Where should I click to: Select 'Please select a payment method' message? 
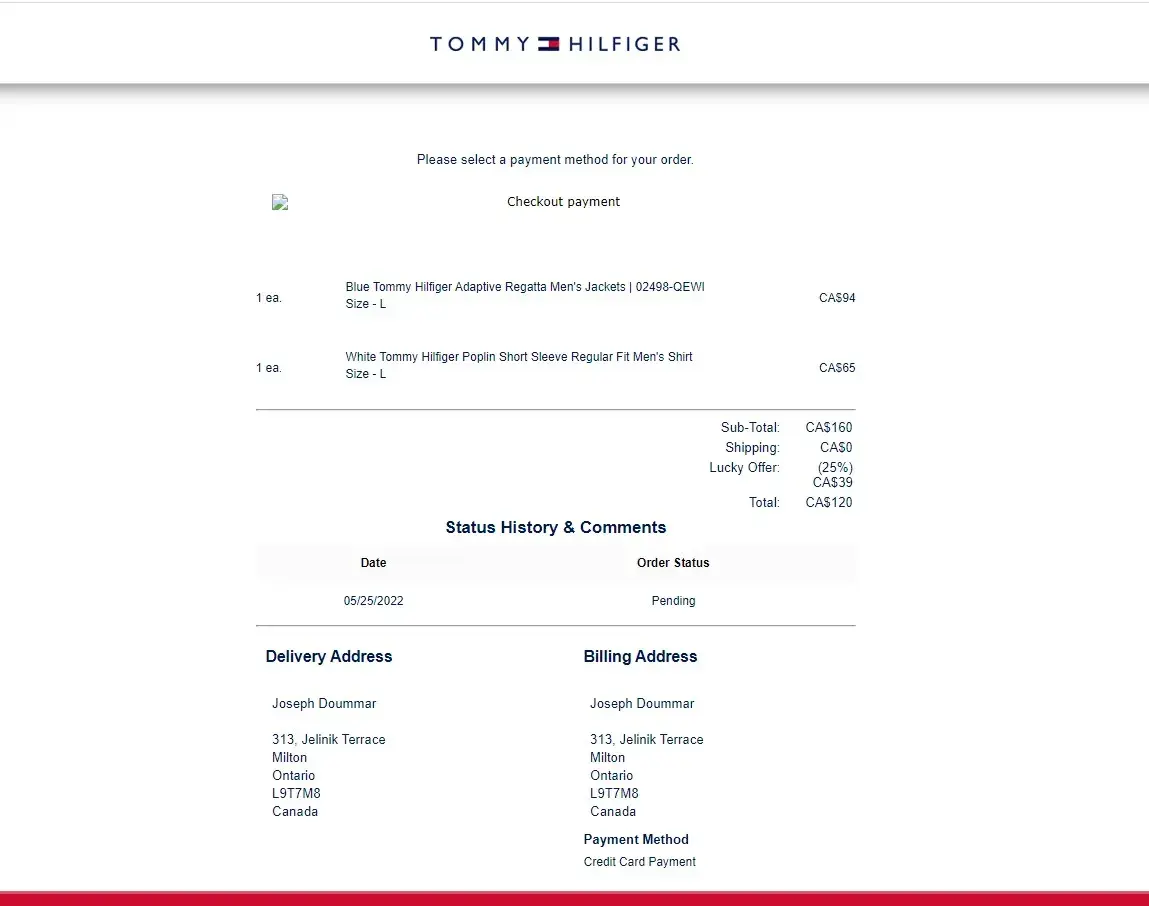click(555, 159)
